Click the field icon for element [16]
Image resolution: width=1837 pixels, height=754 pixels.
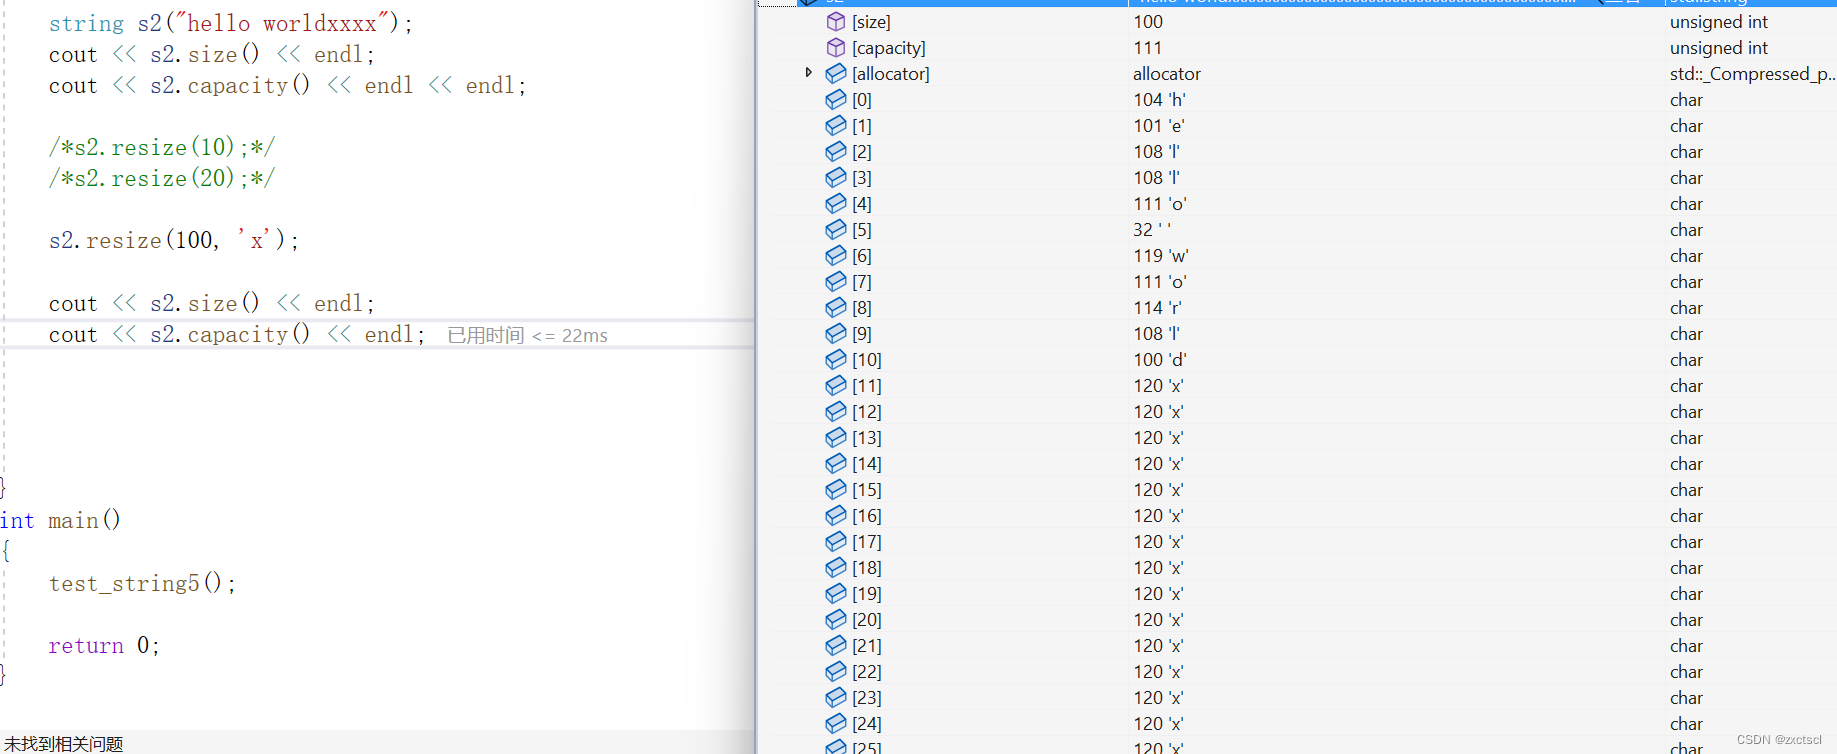point(836,516)
